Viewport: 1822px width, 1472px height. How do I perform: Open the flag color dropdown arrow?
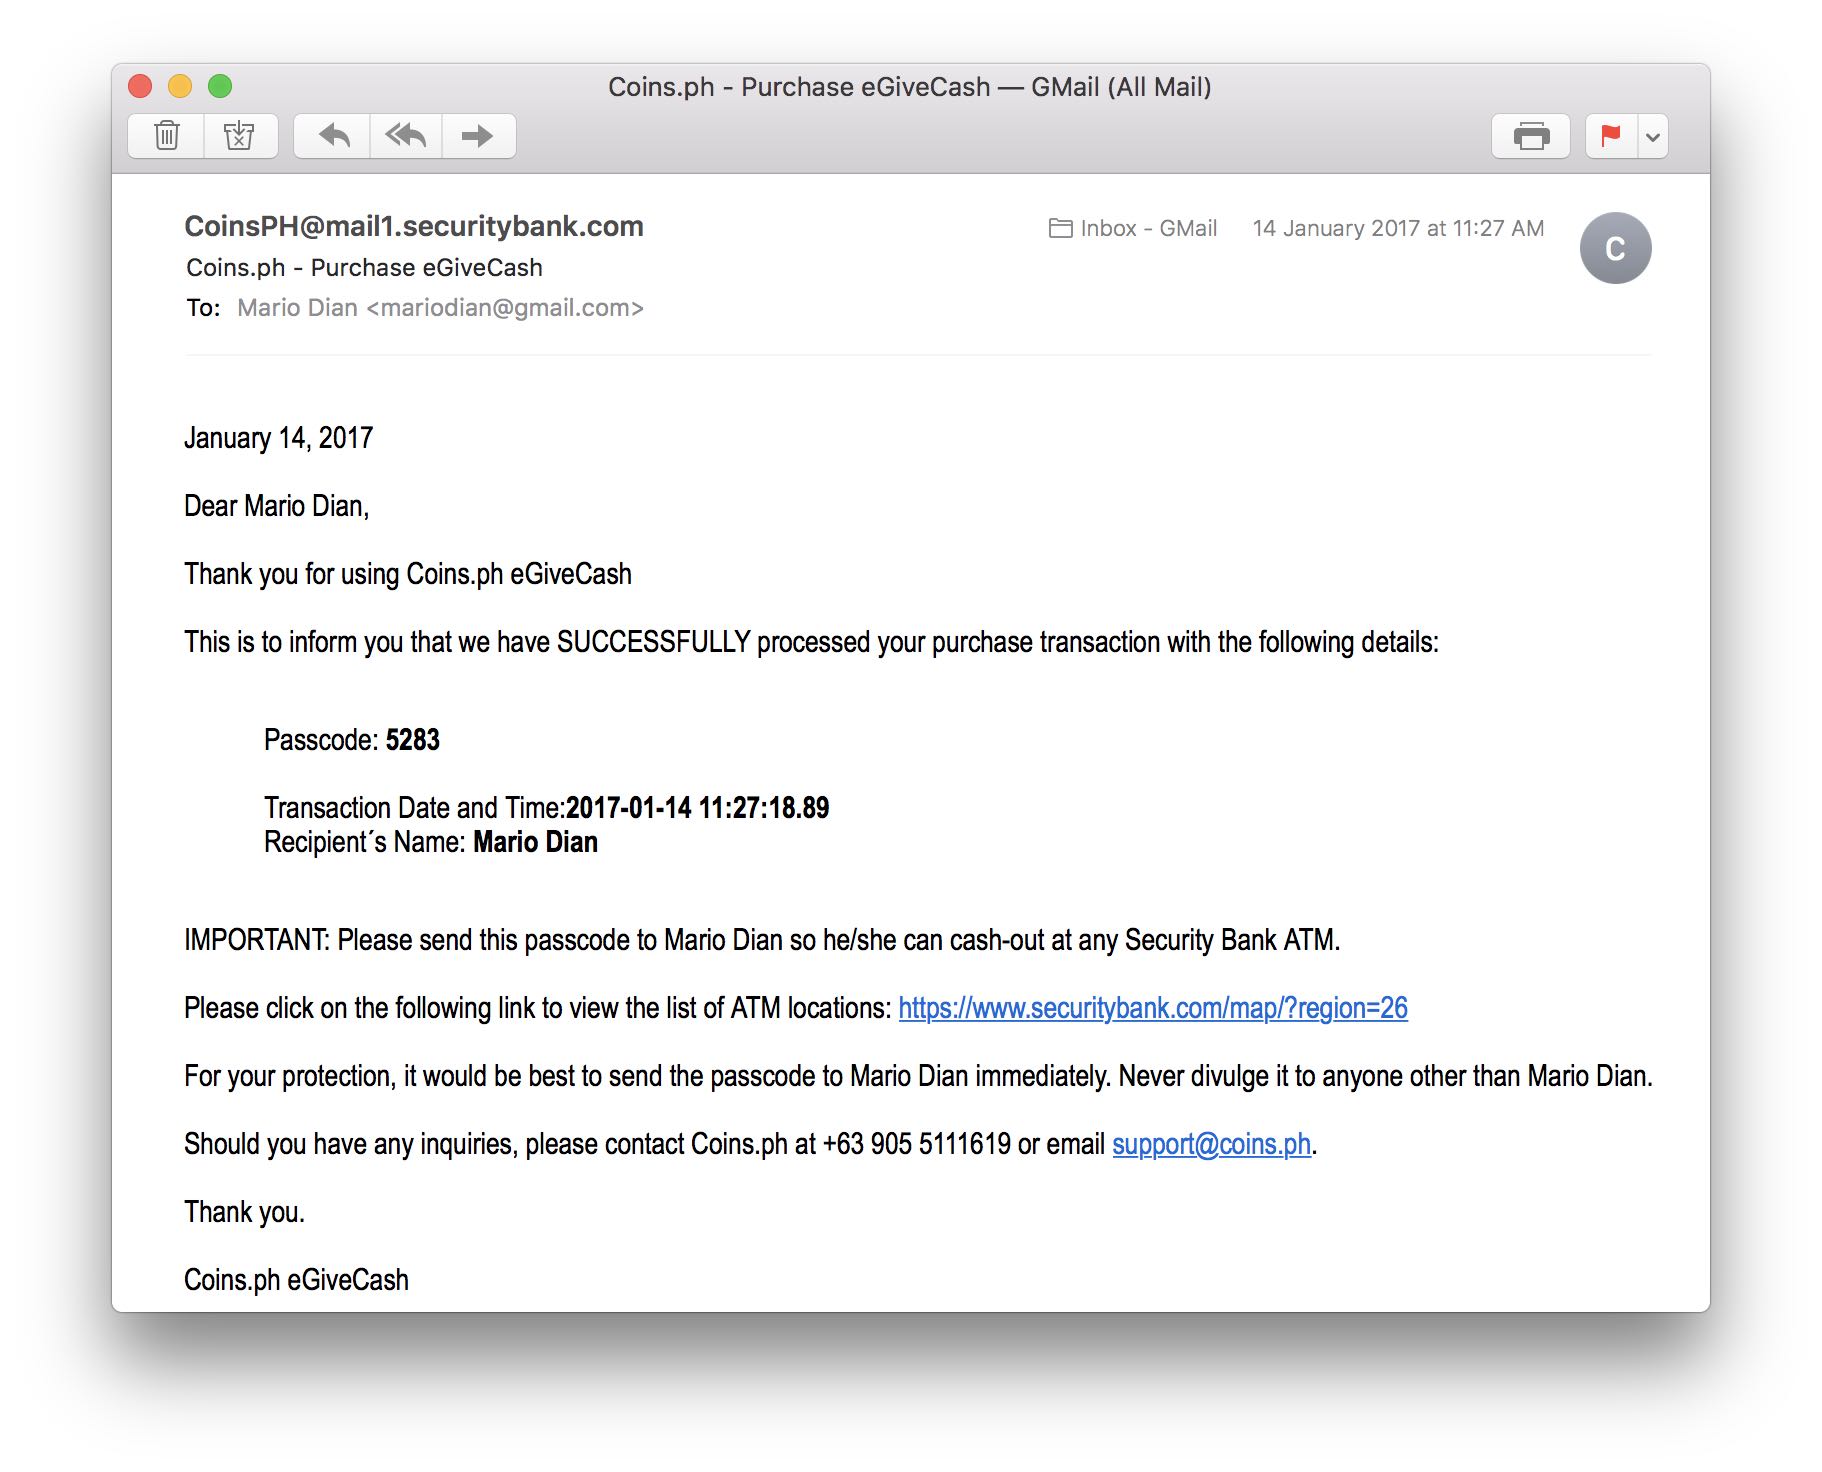click(x=1653, y=136)
